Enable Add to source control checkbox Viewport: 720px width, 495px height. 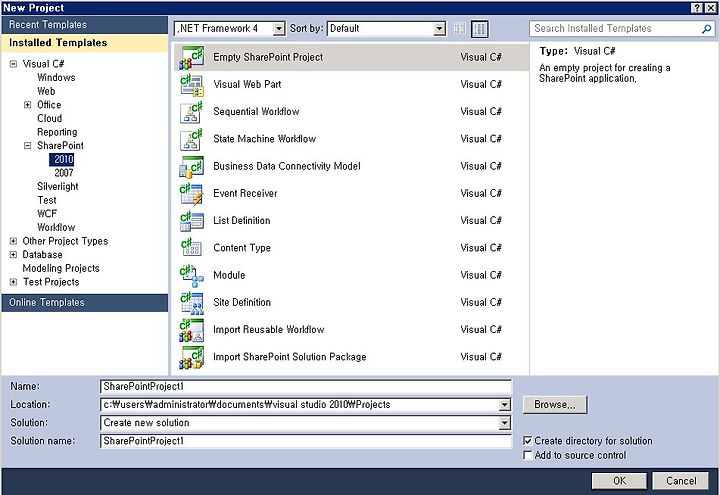point(528,455)
